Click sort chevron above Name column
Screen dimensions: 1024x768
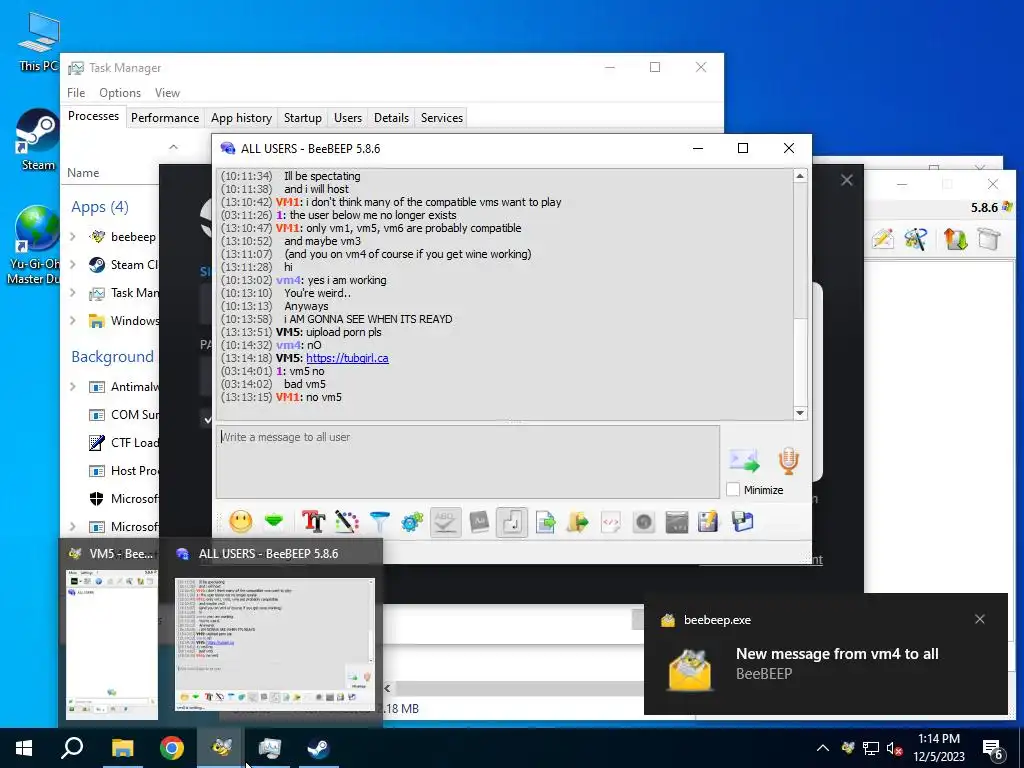point(173,147)
